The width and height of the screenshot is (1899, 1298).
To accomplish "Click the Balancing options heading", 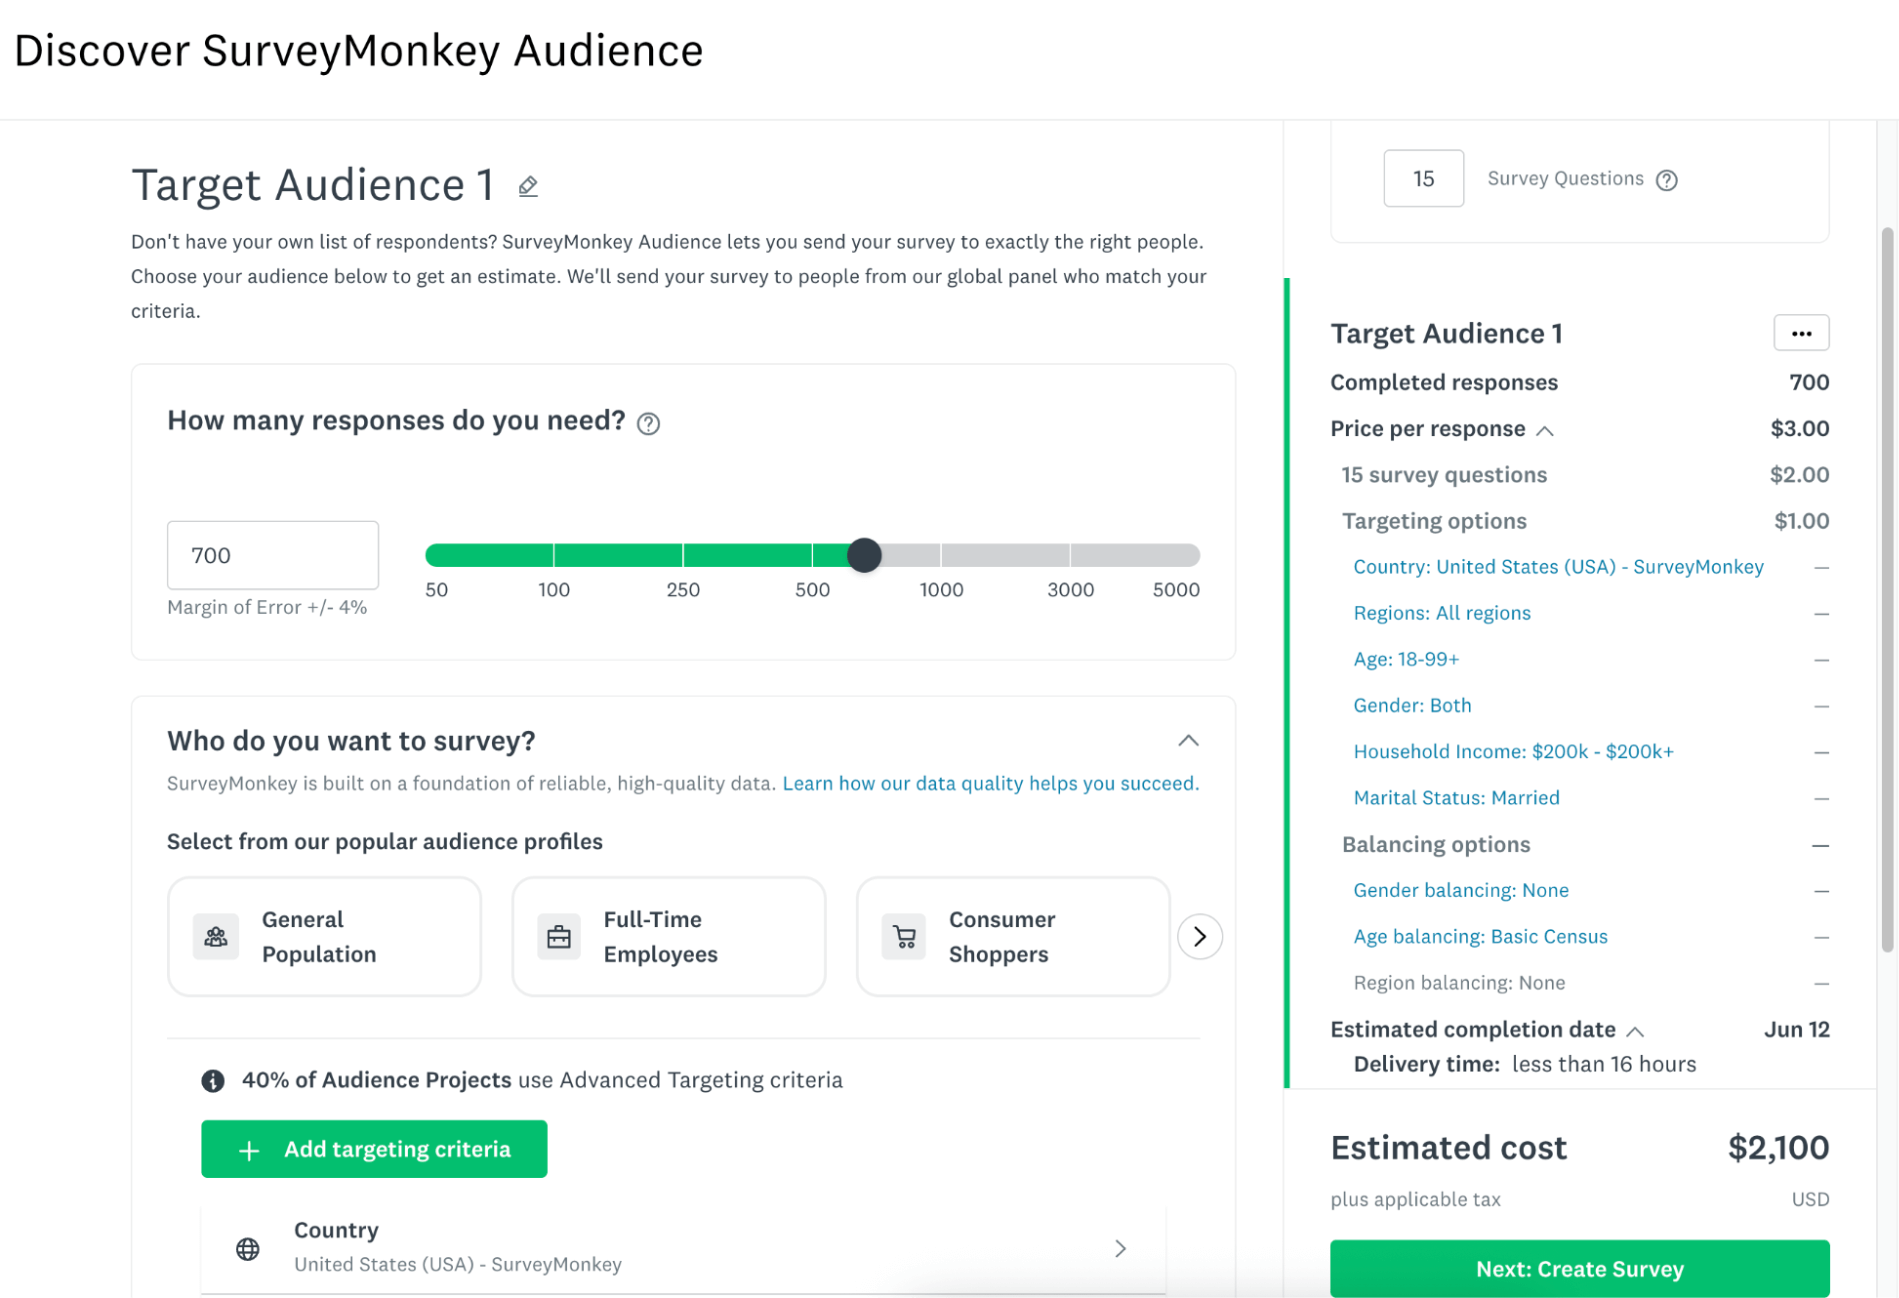I will click(x=1435, y=845).
